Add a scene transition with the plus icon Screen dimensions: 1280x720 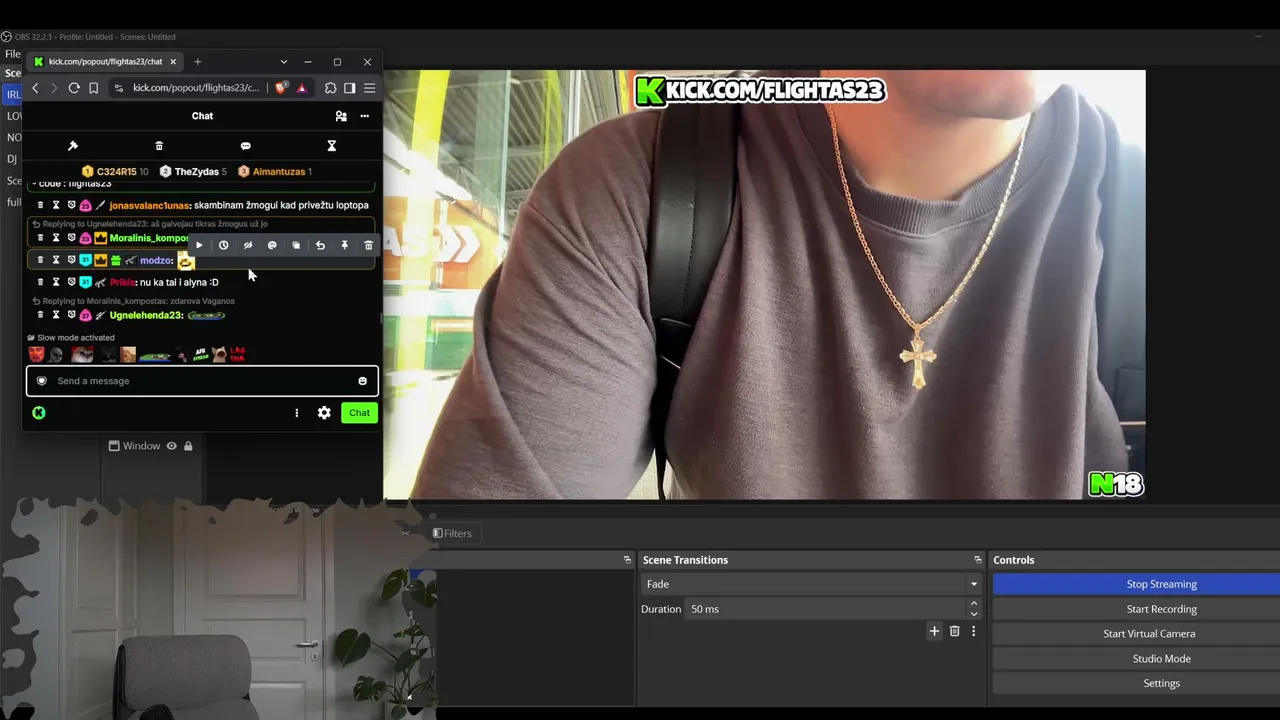click(x=934, y=631)
